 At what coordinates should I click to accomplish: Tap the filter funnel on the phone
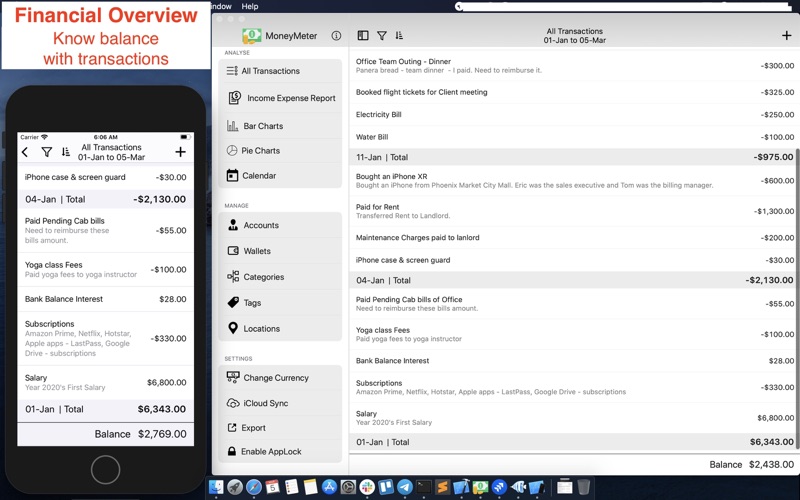(46, 152)
